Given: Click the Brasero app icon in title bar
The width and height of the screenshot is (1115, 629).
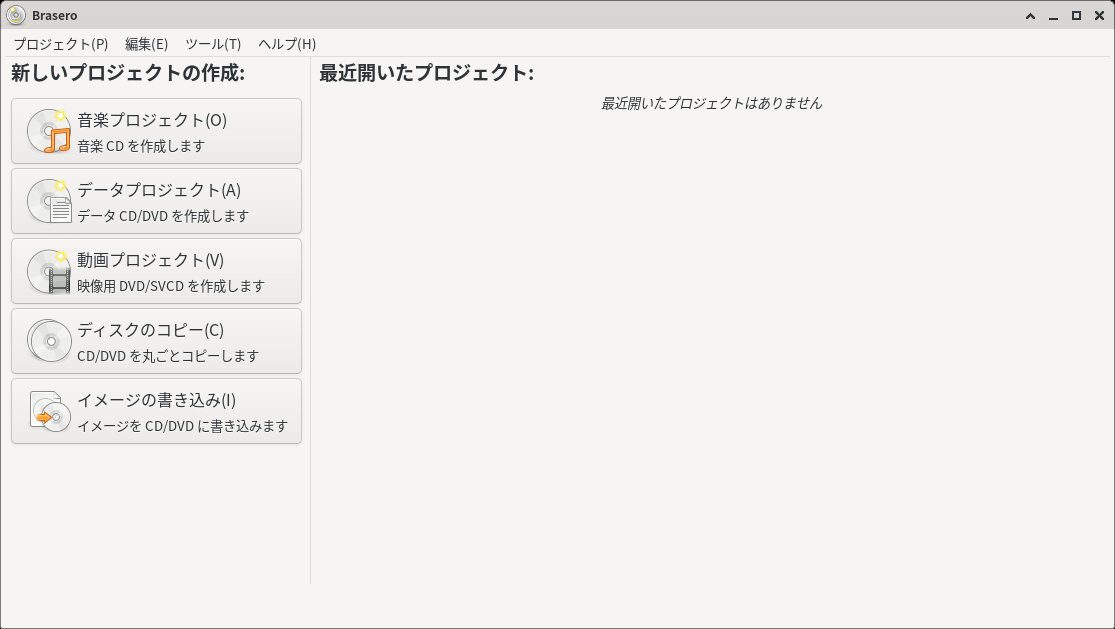Looking at the screenshot, I should pyautogui.click(x=15, y=15).
